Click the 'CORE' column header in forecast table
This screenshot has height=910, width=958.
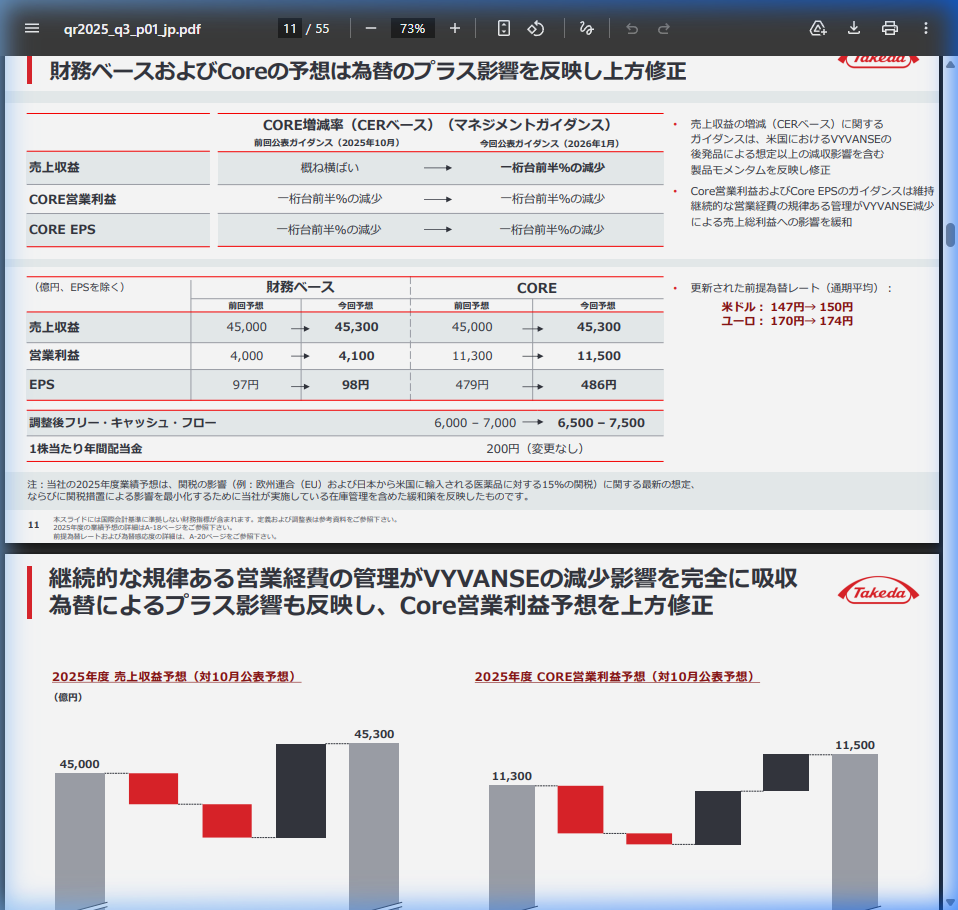536,288
